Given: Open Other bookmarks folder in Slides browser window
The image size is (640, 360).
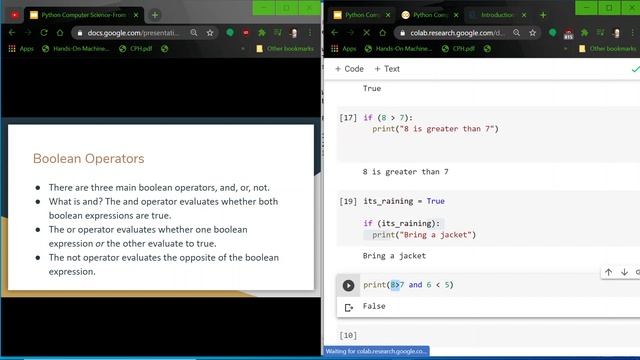Looking at the screenshot, I should click(x=285, y=49).
